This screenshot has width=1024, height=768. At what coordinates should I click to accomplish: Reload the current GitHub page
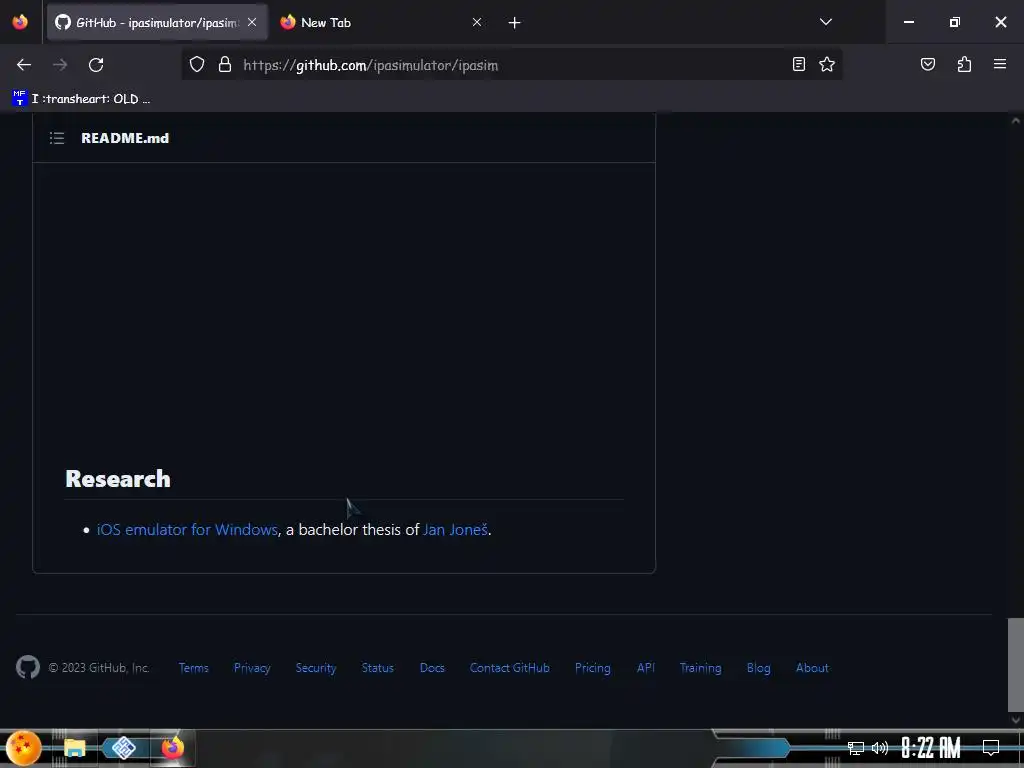(x=96, y=65)
